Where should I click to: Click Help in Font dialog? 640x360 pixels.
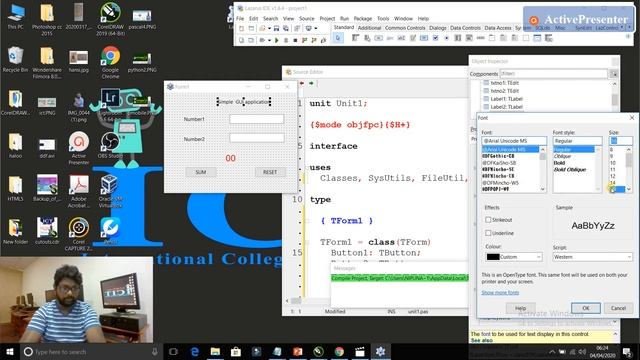pos(520,308)
